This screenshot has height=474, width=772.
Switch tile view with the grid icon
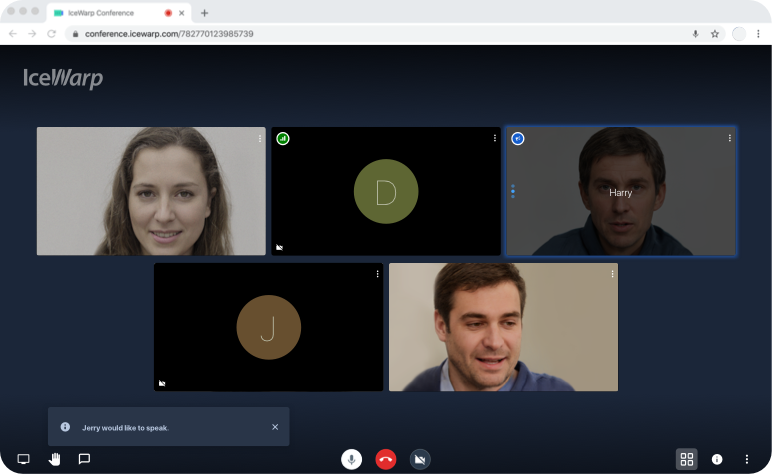687,459
